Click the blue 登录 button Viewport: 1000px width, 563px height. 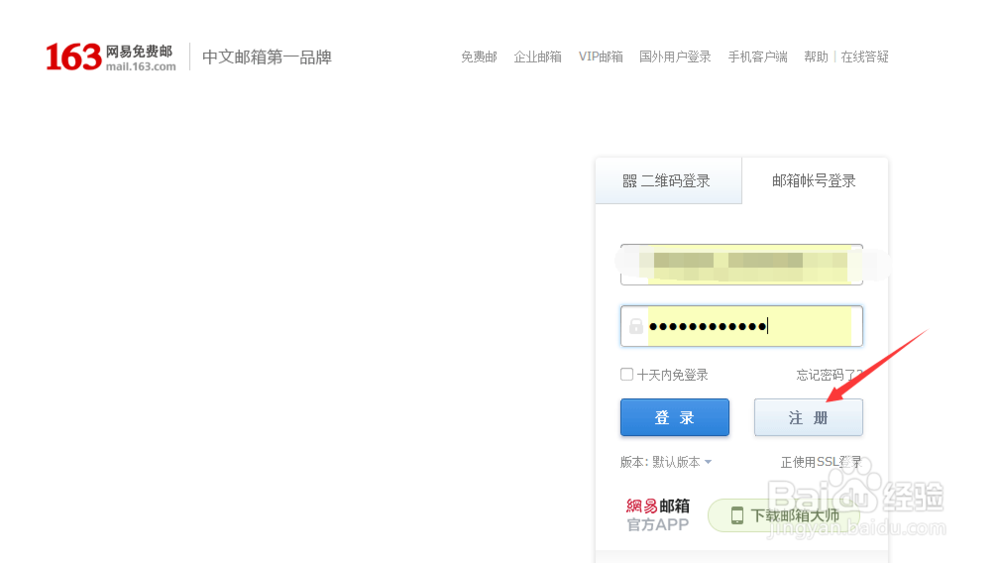pos(675,418)
